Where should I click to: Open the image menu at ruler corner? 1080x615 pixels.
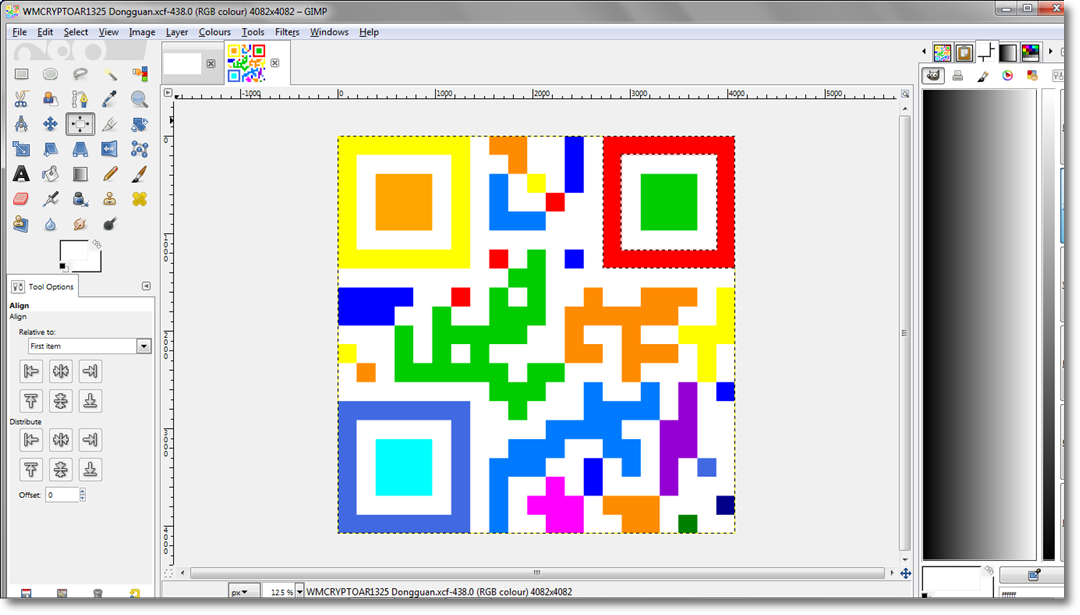tap(168, 92)
